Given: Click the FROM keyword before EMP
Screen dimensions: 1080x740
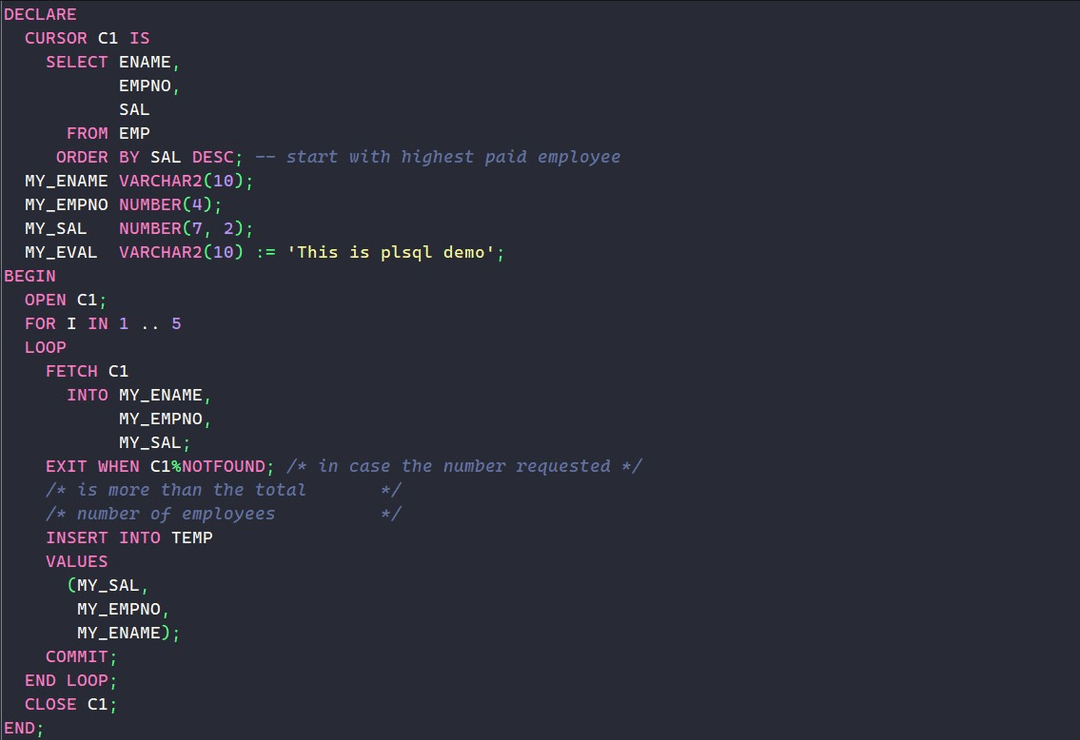Looking at the screenshot, I should (x=87, y=133).
